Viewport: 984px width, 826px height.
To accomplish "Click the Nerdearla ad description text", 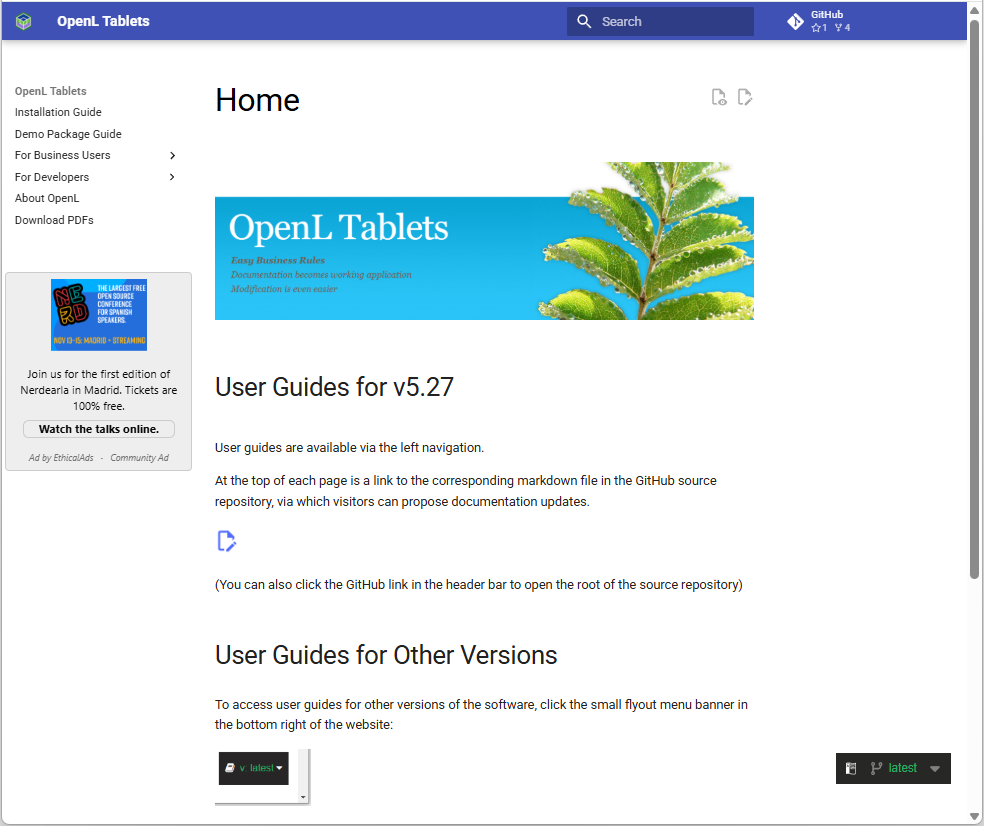I will 99,390.
